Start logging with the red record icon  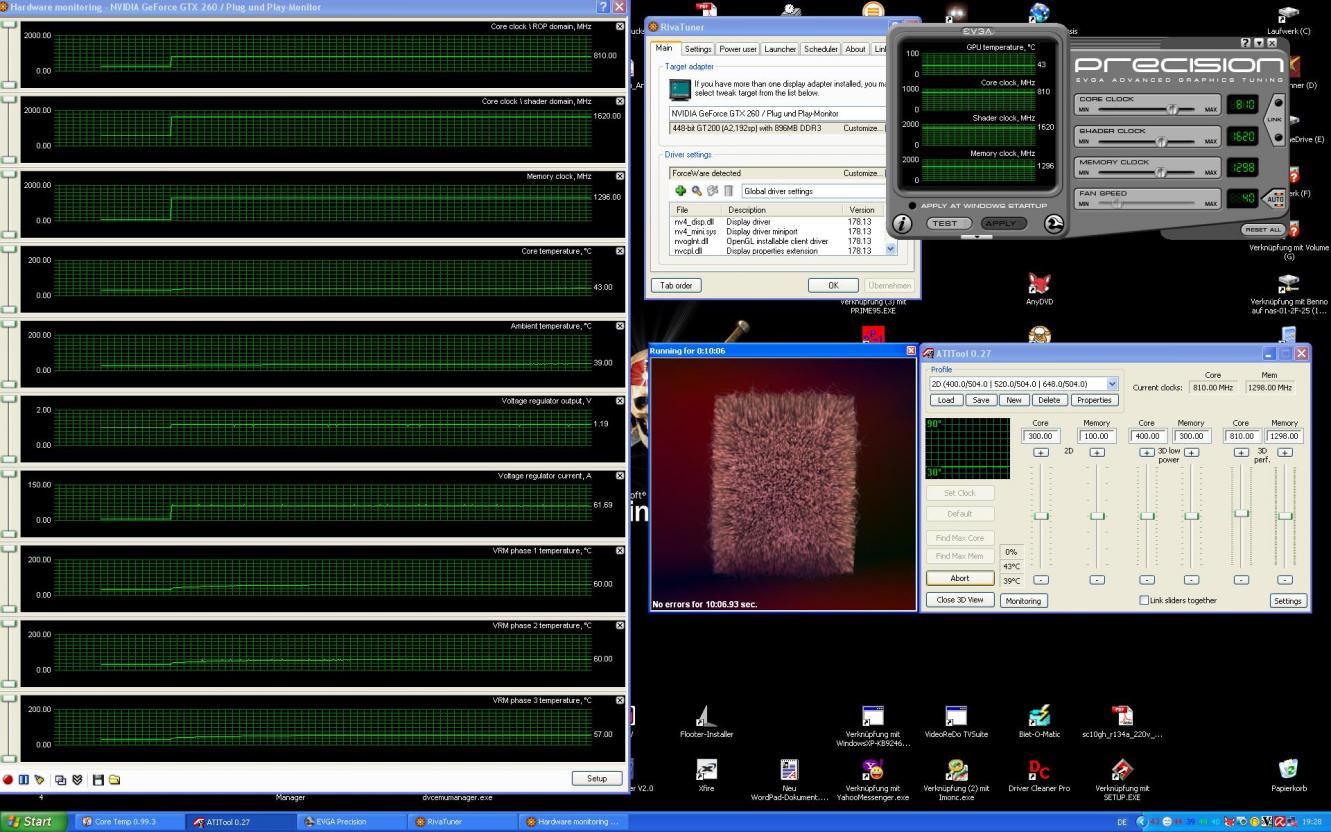[x=8, y=779]
